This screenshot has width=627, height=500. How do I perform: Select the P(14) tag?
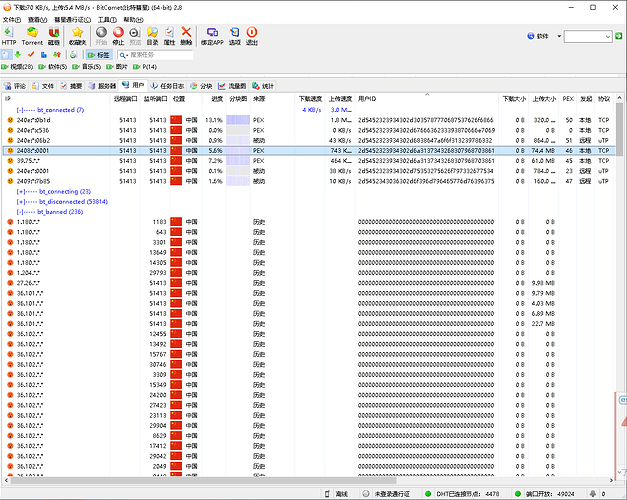click(145, 67)
